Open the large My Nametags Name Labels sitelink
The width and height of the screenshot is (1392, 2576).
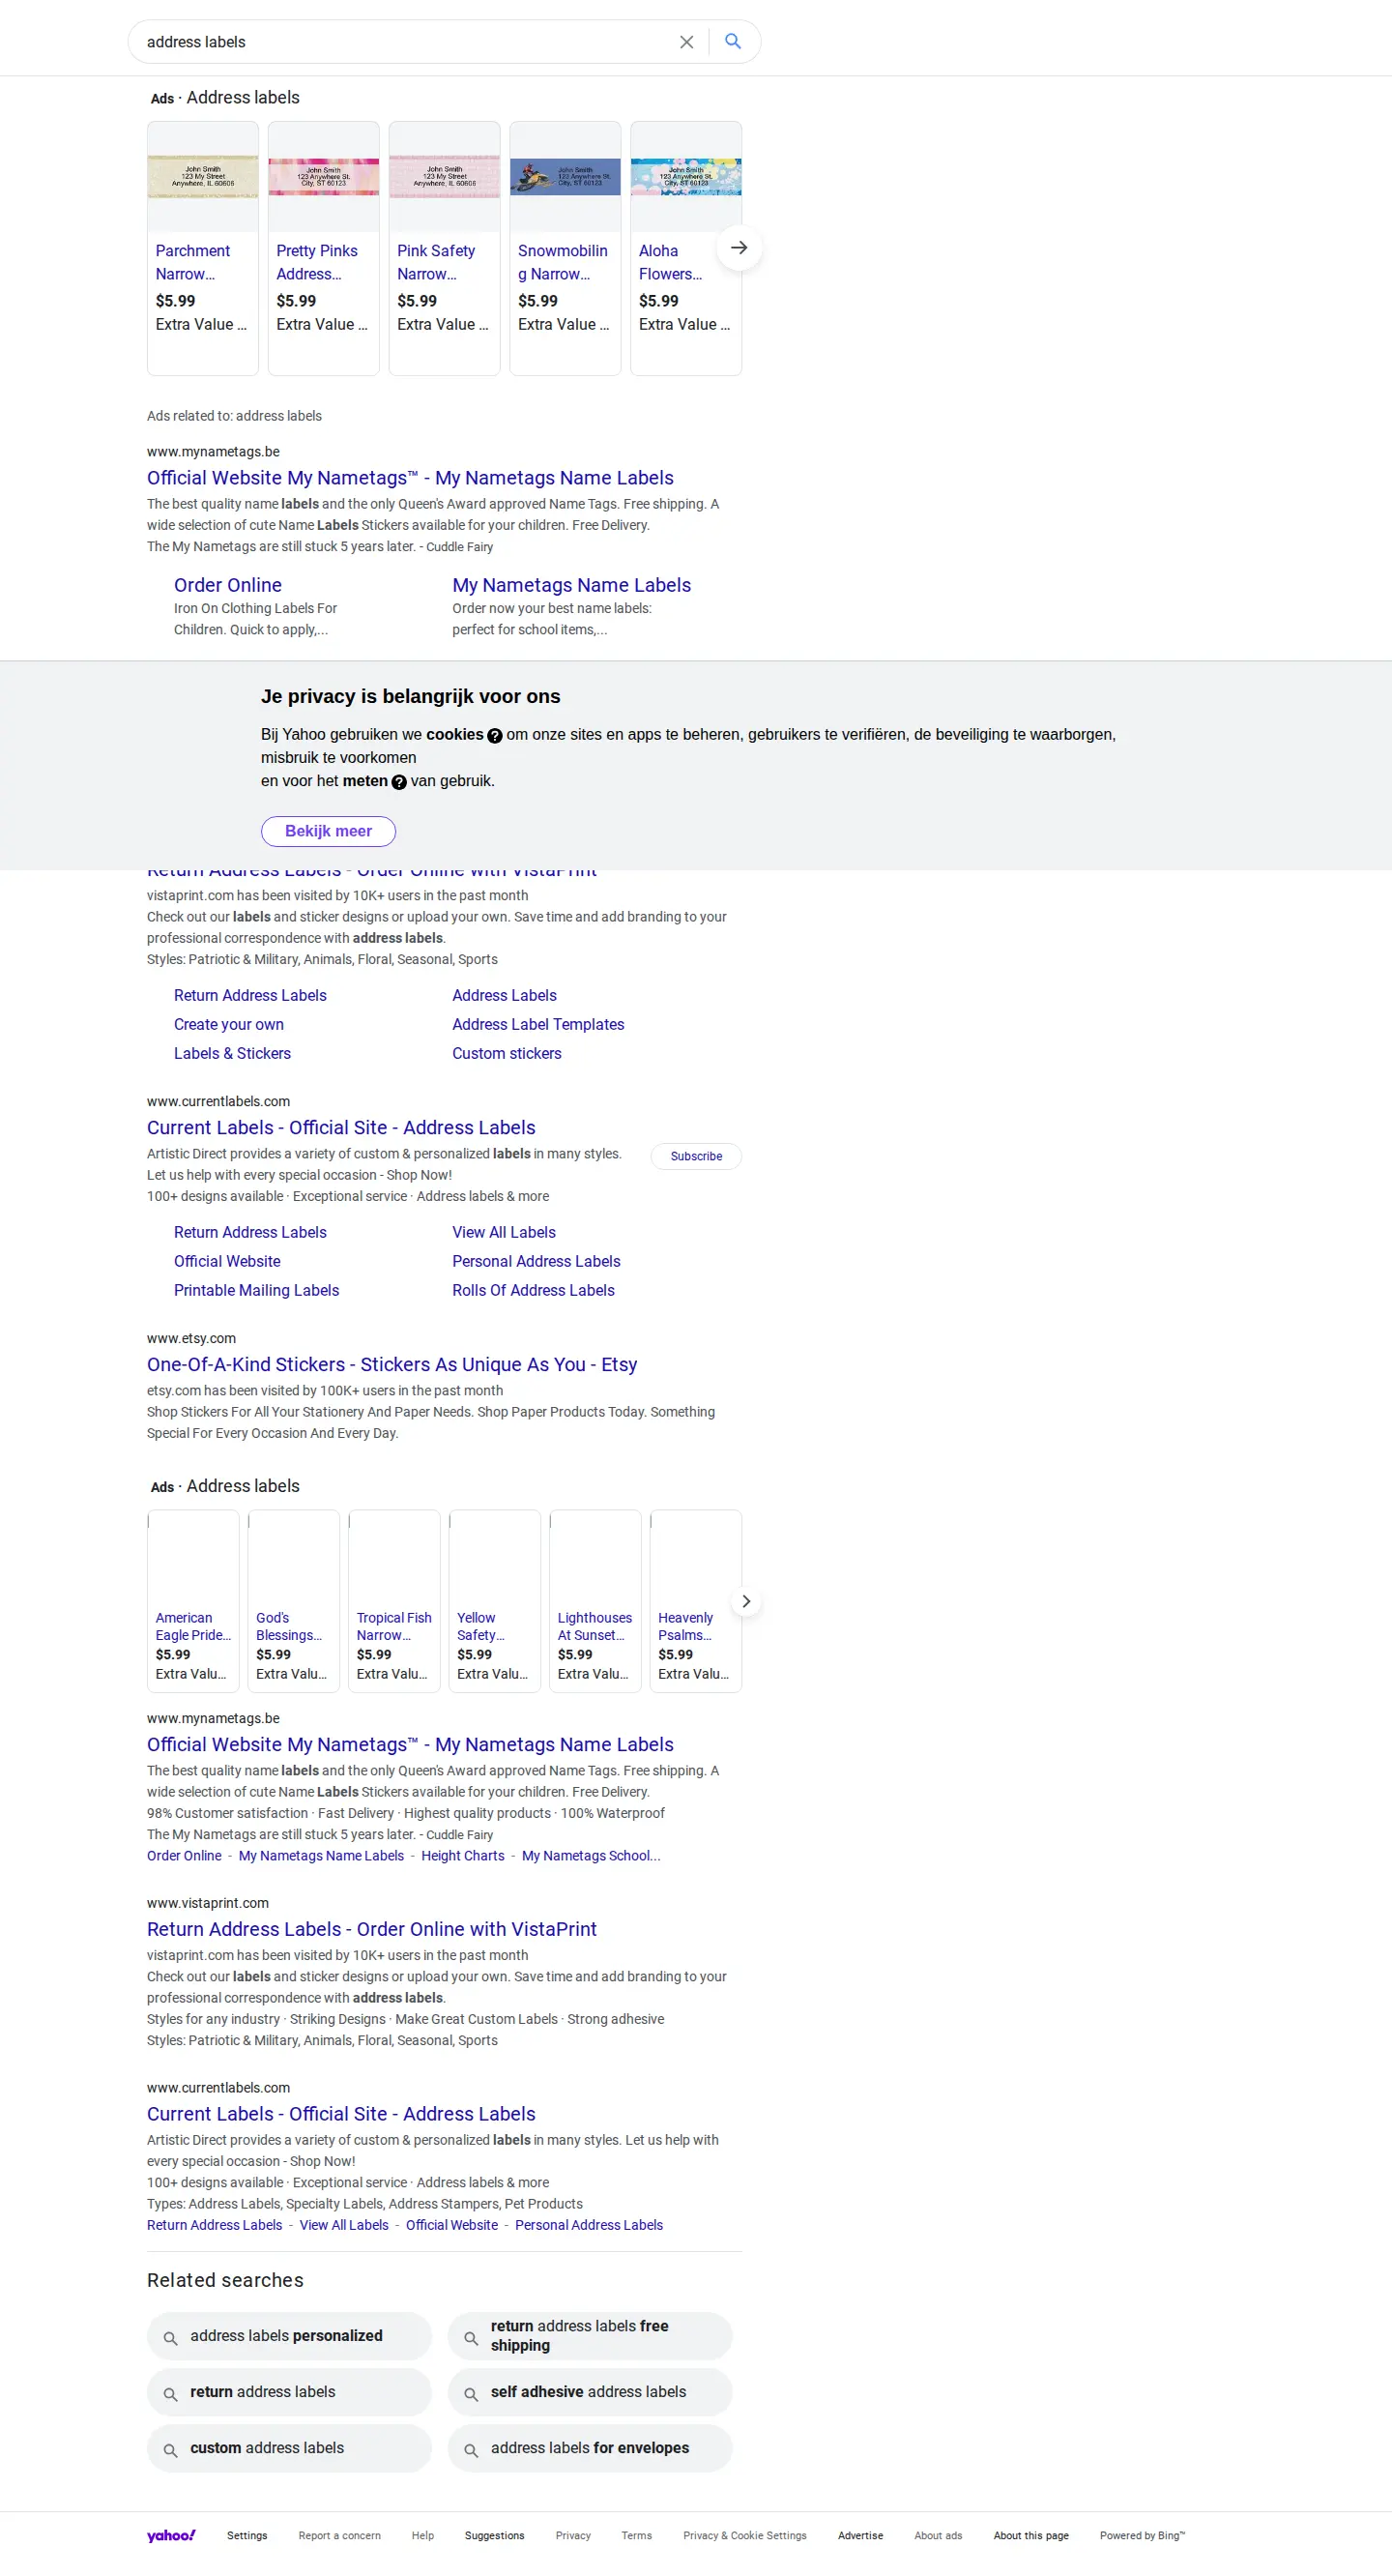click(571, 585)
